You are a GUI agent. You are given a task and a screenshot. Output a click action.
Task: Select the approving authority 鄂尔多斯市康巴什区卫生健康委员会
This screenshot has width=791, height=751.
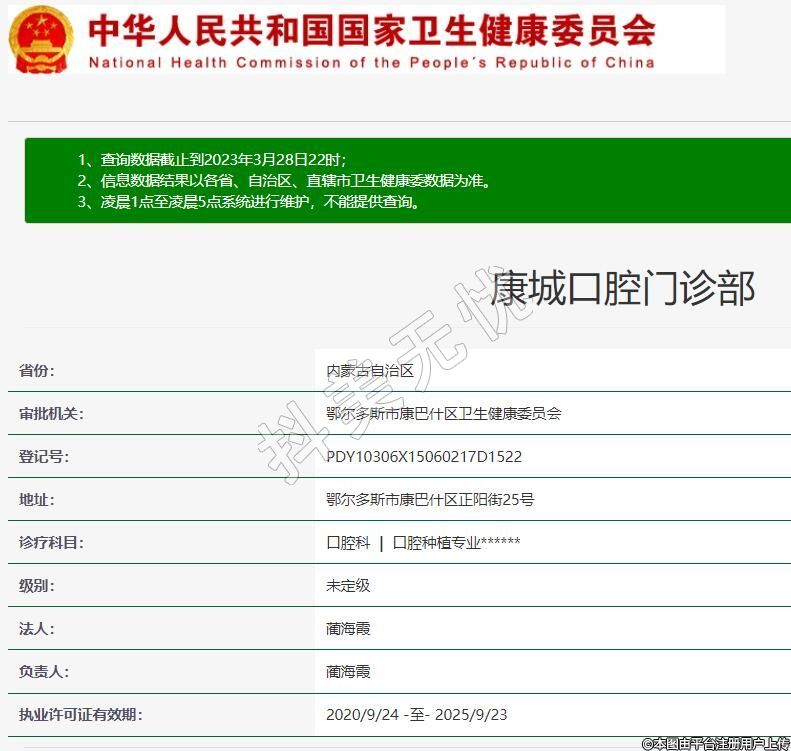point(443,414)
